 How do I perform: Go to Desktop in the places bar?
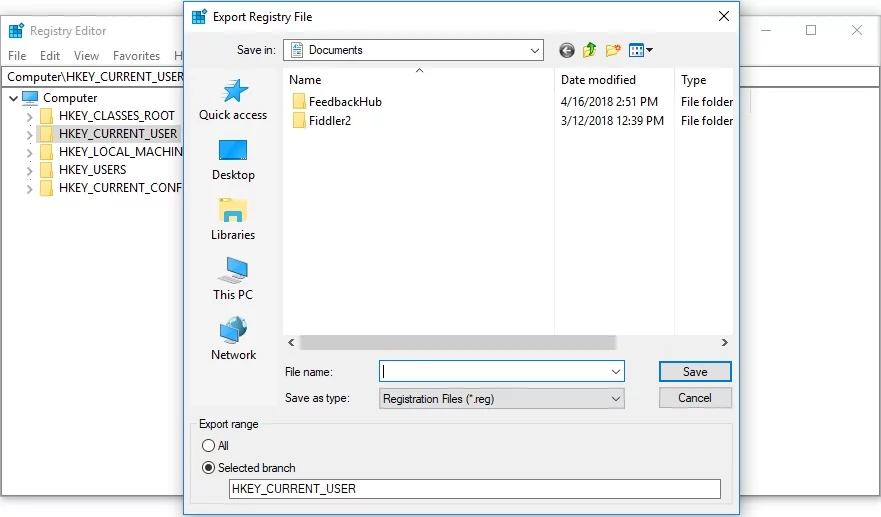pyautogui.click(x=233, y=160)
